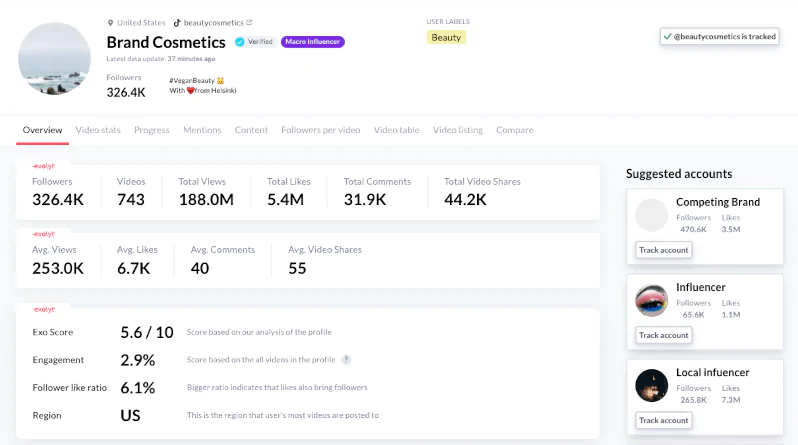Click the Competing Brand blank avatar

pyautogui.click(x=652, y=215)
